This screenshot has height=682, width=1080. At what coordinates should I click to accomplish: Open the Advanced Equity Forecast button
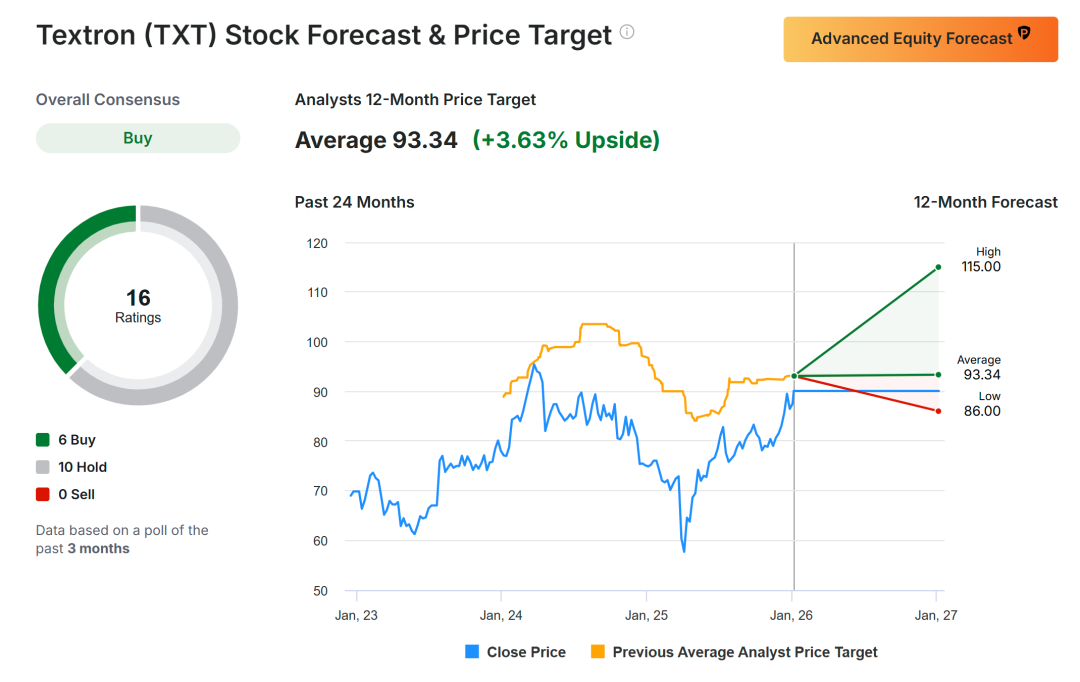coord(911,39)
